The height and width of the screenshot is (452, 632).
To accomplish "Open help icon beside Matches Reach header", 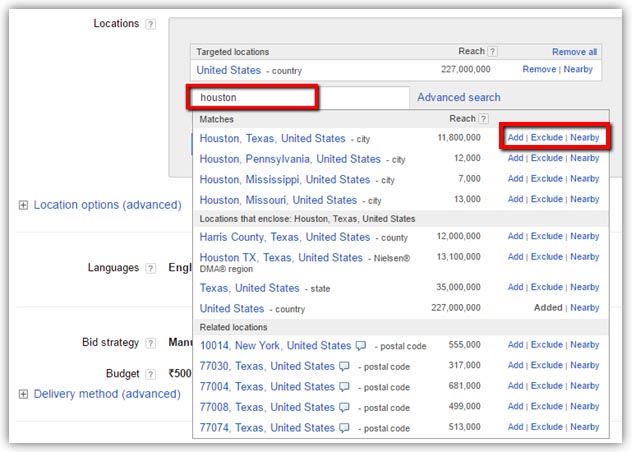I will pyautogui.click(x=483, y=119).
